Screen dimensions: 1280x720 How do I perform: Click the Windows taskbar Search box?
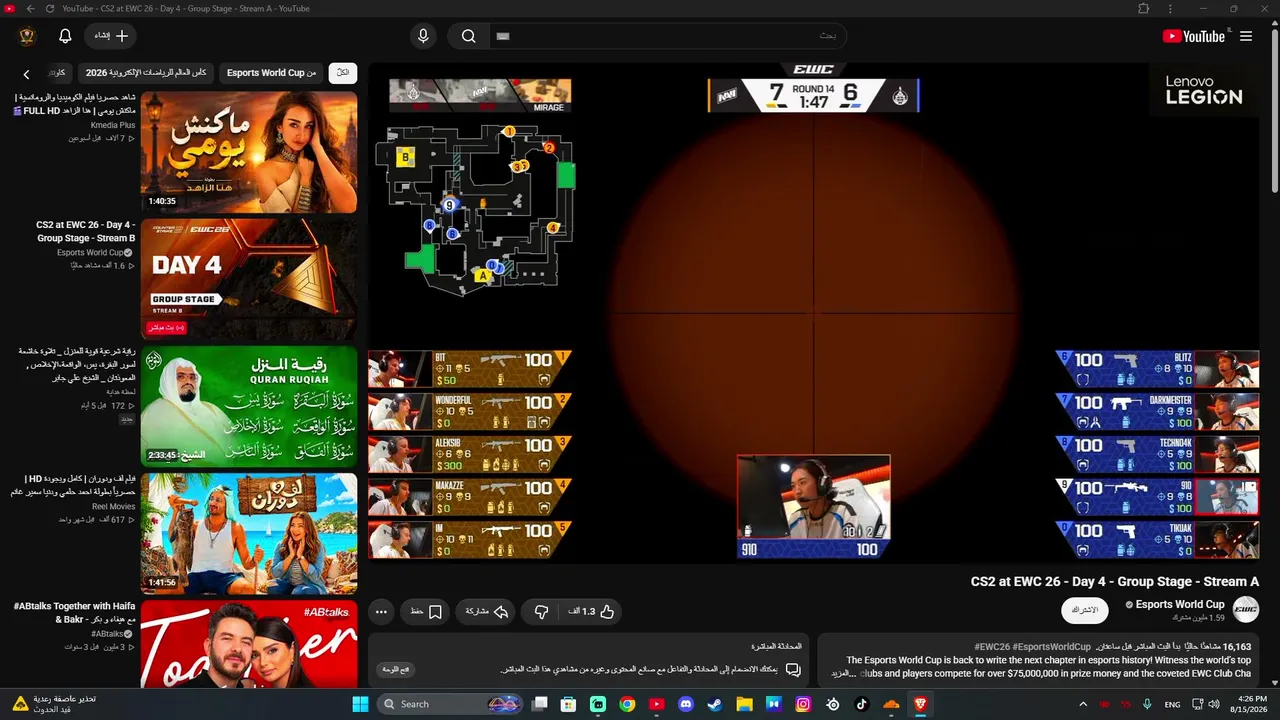pos(451,704)
